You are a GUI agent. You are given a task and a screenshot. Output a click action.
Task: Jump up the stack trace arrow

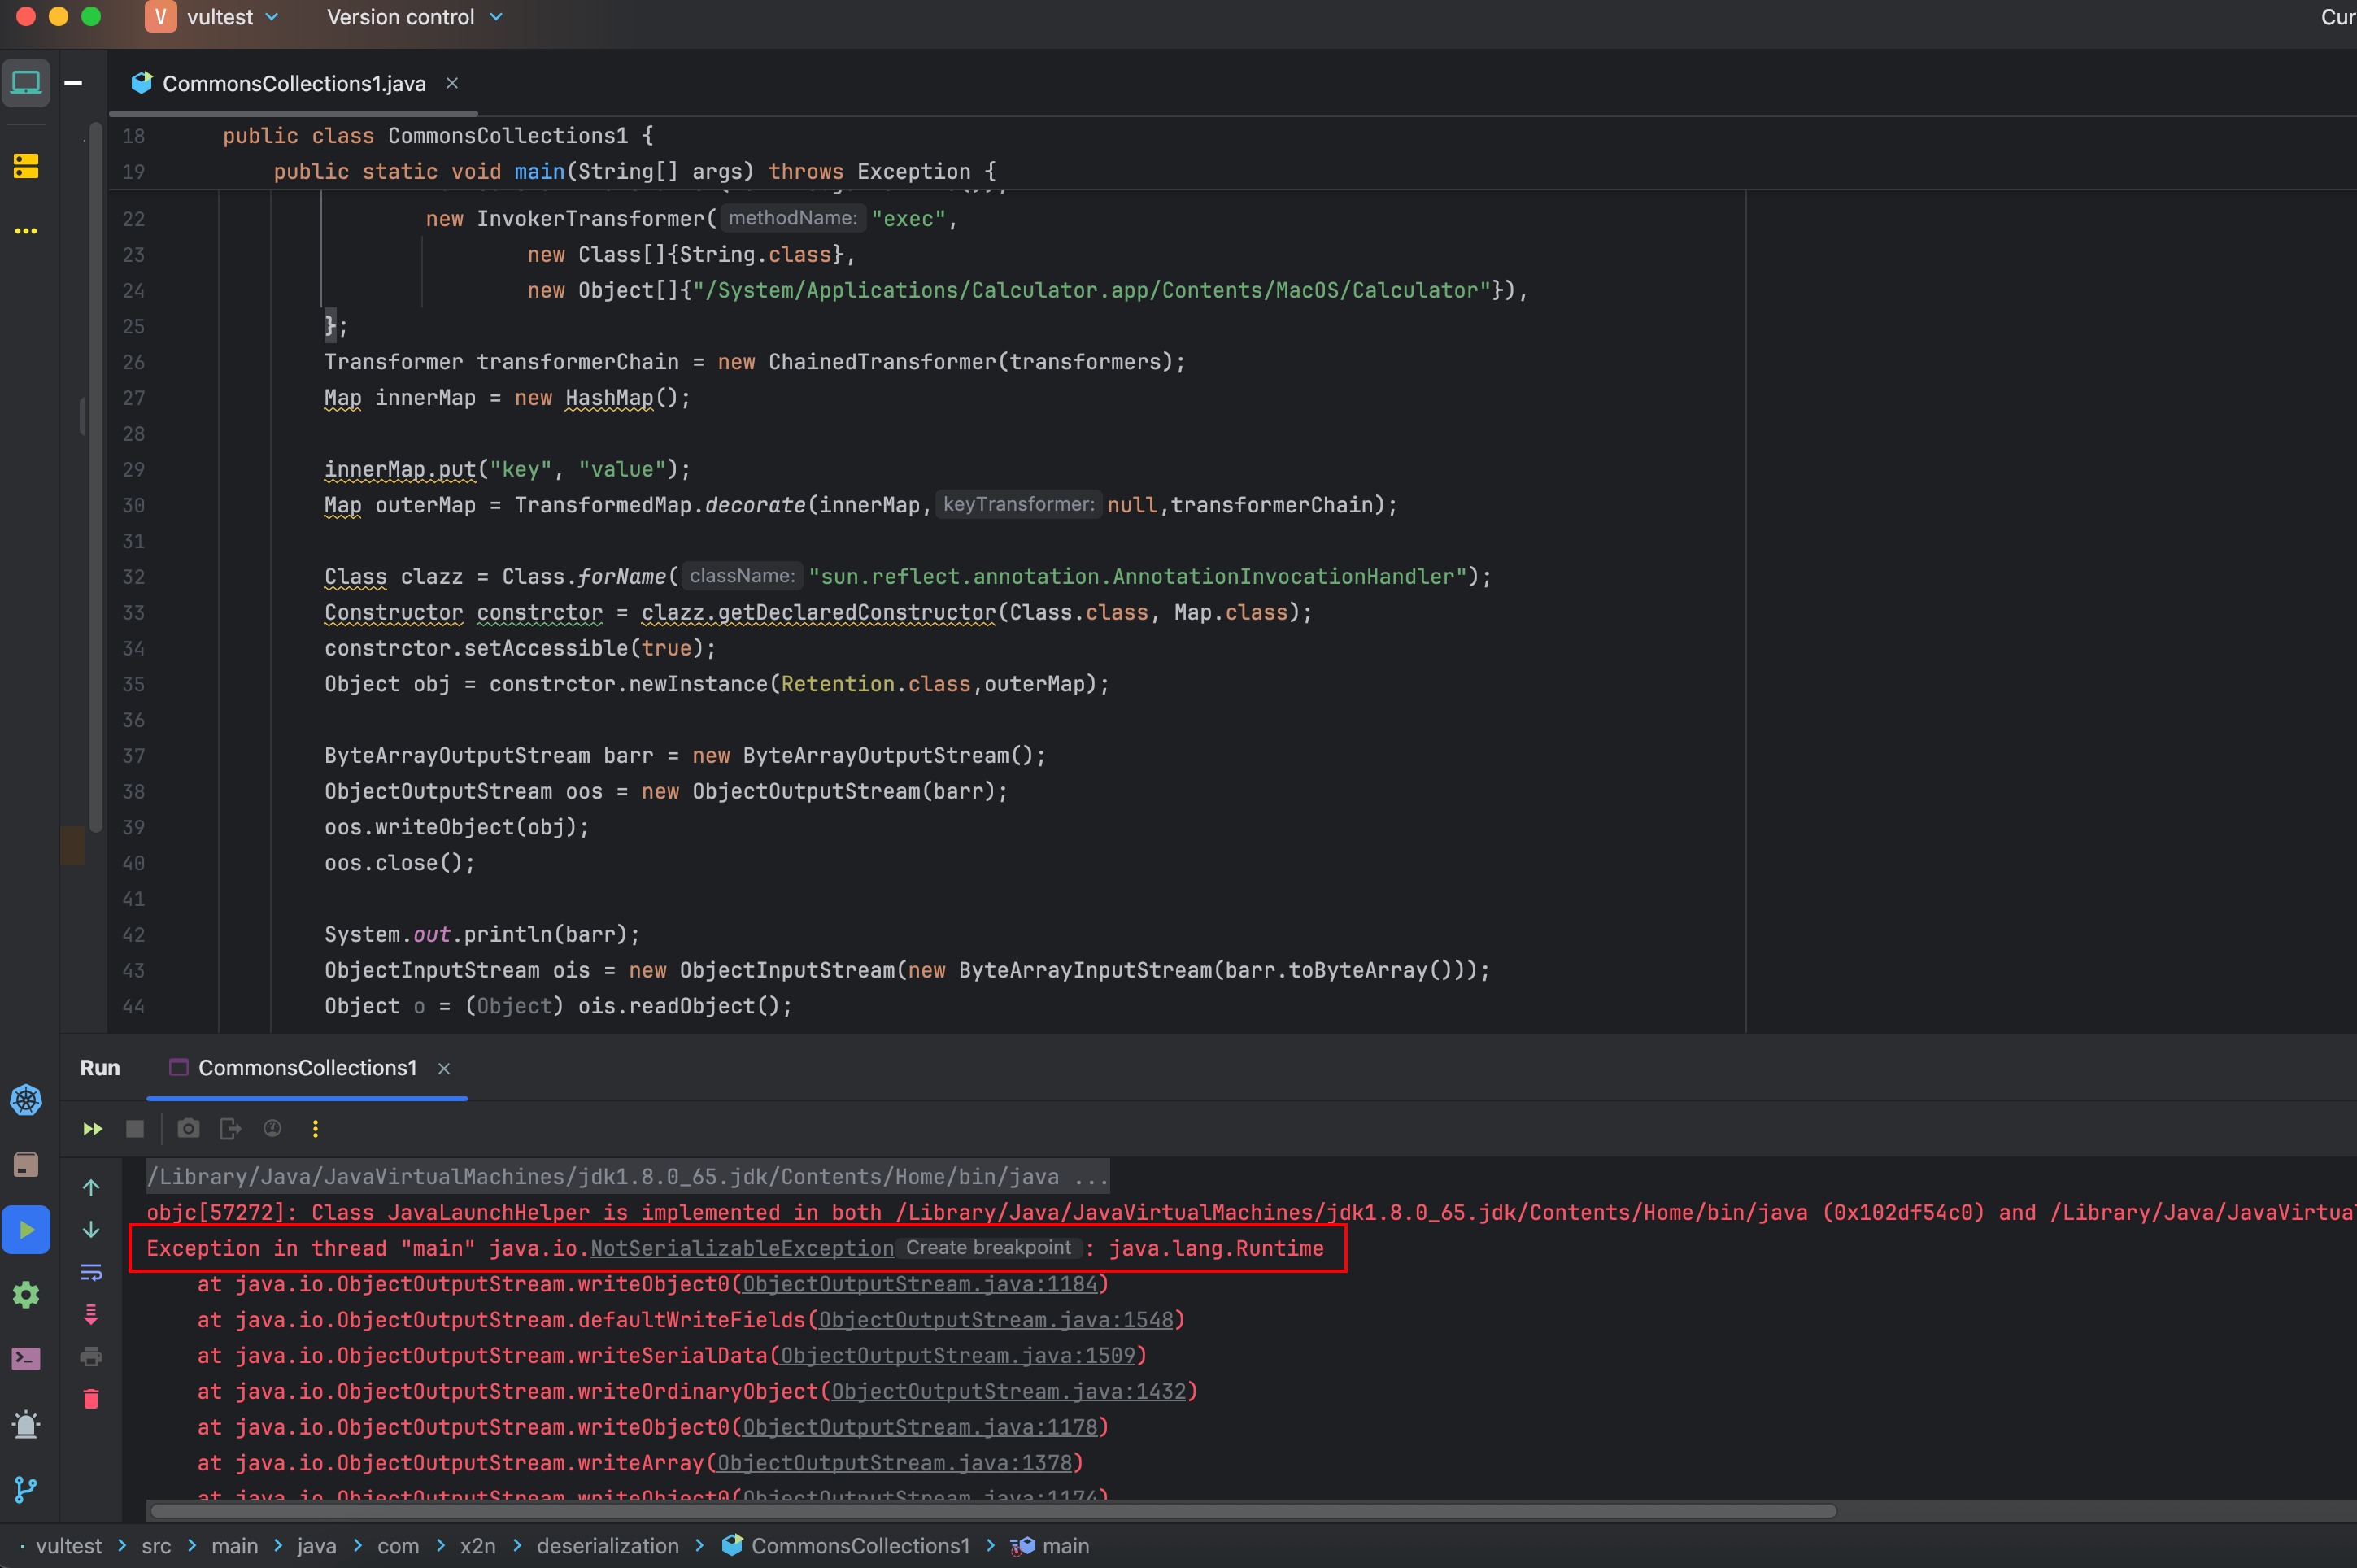[x=91, y=1187]
